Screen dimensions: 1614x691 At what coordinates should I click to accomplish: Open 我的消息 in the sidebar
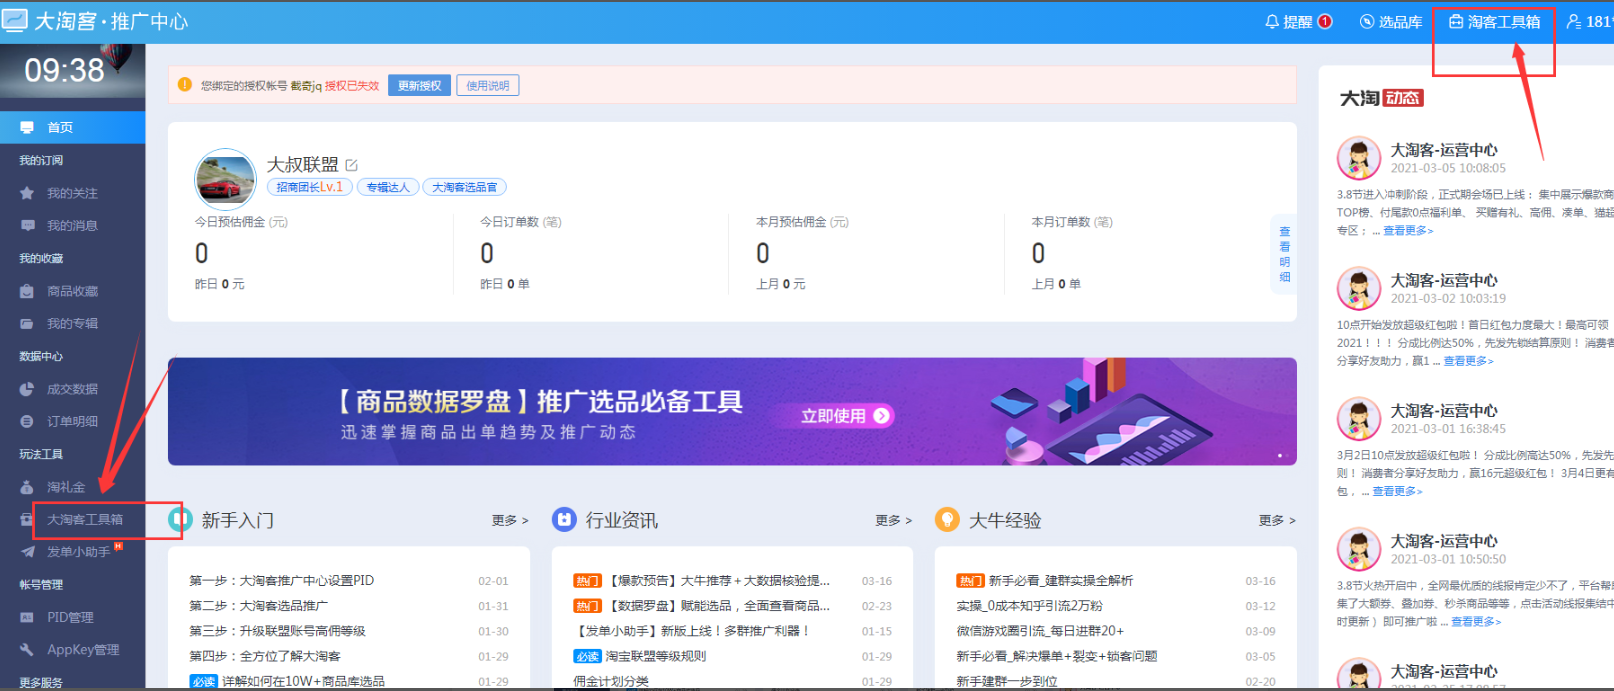click(x=72, y=226)
